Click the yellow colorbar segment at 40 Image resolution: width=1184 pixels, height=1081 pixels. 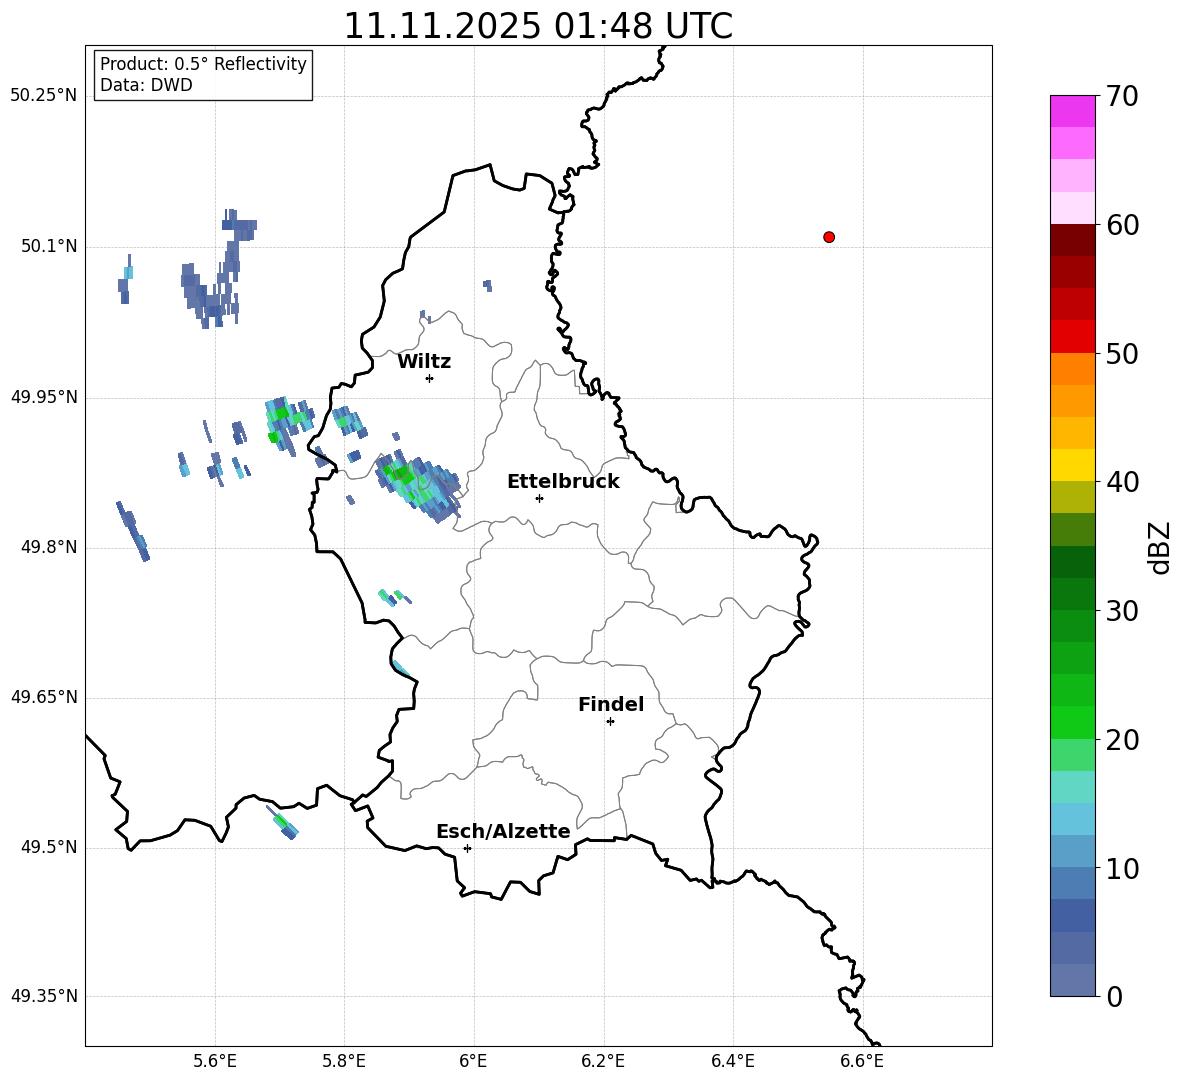click(1073, 465)
